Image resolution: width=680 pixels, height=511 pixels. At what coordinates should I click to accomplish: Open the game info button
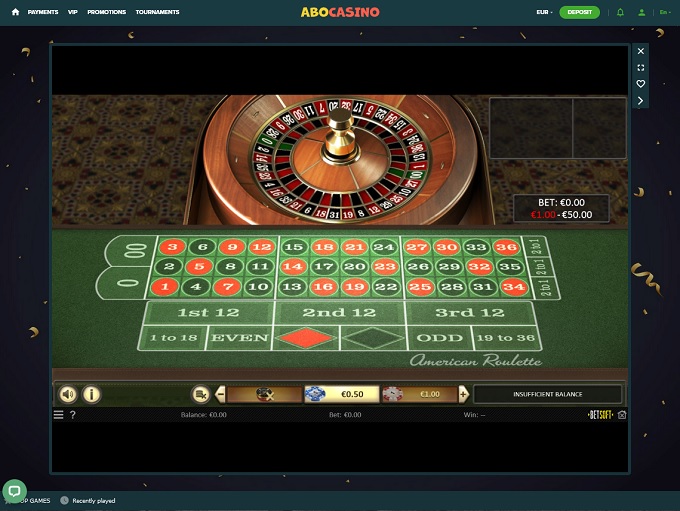point(92,394)
